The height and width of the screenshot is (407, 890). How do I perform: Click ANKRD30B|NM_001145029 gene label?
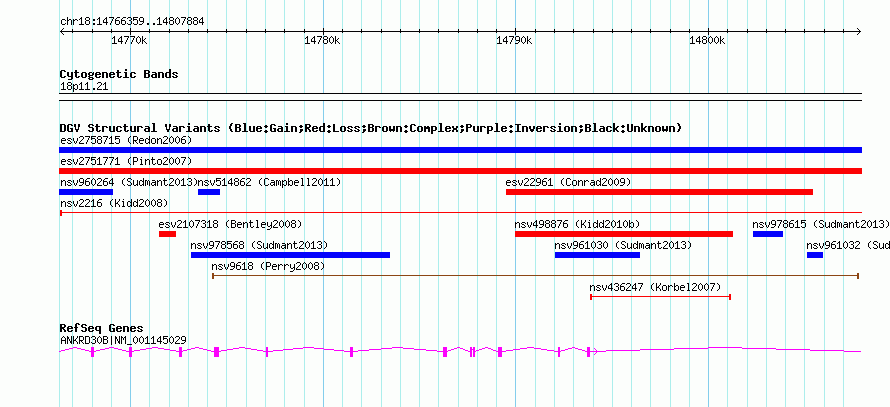point(123,341)
